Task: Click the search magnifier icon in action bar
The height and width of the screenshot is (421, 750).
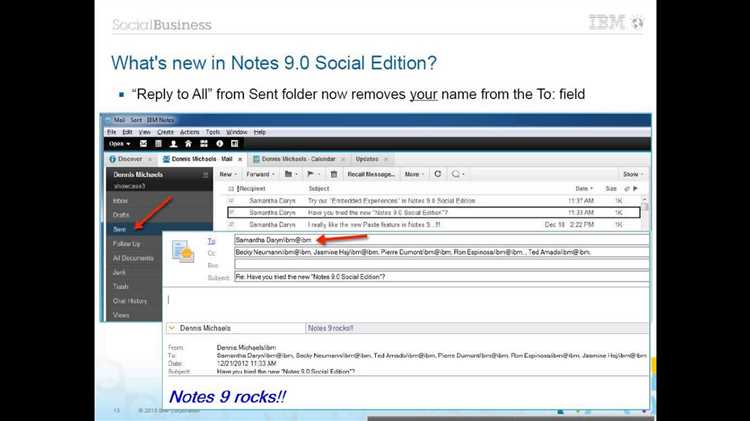Action: [x=456, y=174]
